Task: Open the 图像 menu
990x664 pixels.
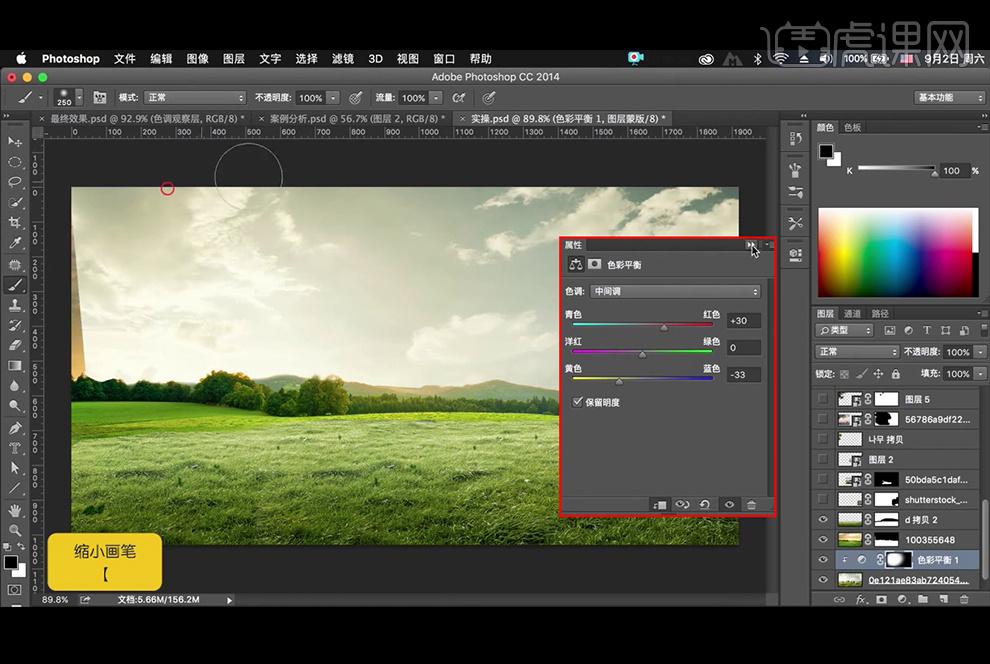Action: point(198,59)
